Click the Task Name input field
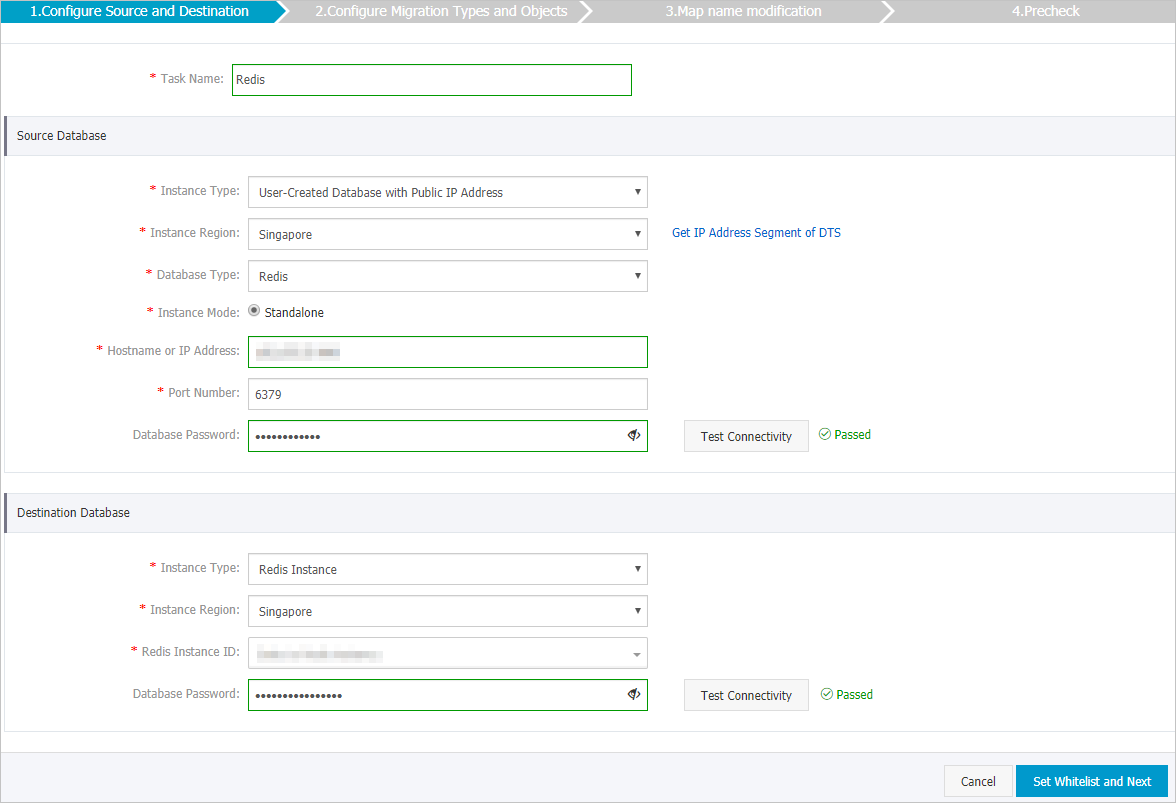1176x803 pixels. coord(431,79)
